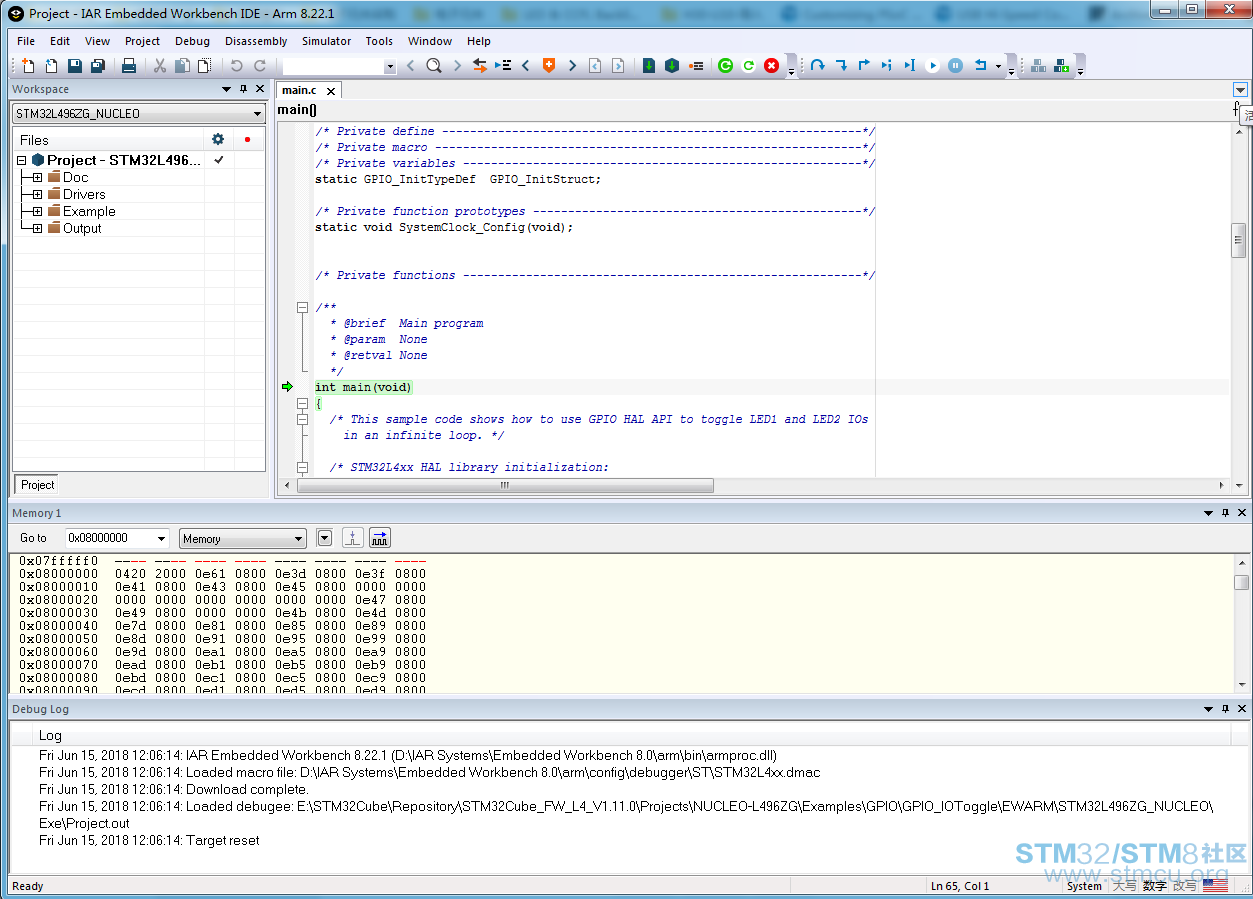Open the File menu
Image resolution: width=1253 pixels, height=899 pixels.
coord(26,41)
